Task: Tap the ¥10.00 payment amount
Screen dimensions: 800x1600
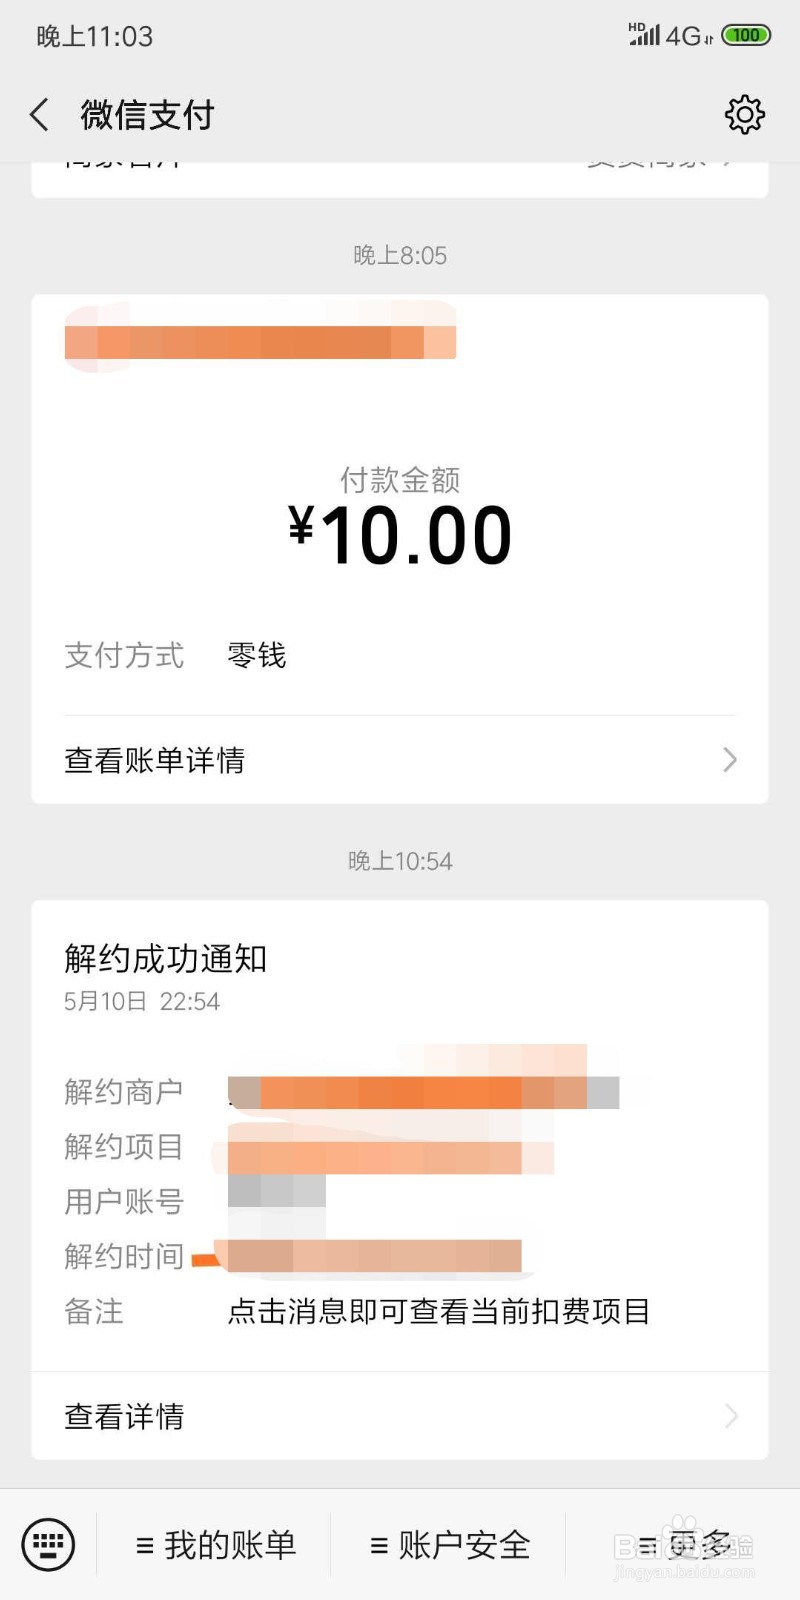Action: (x=400, y=535)
